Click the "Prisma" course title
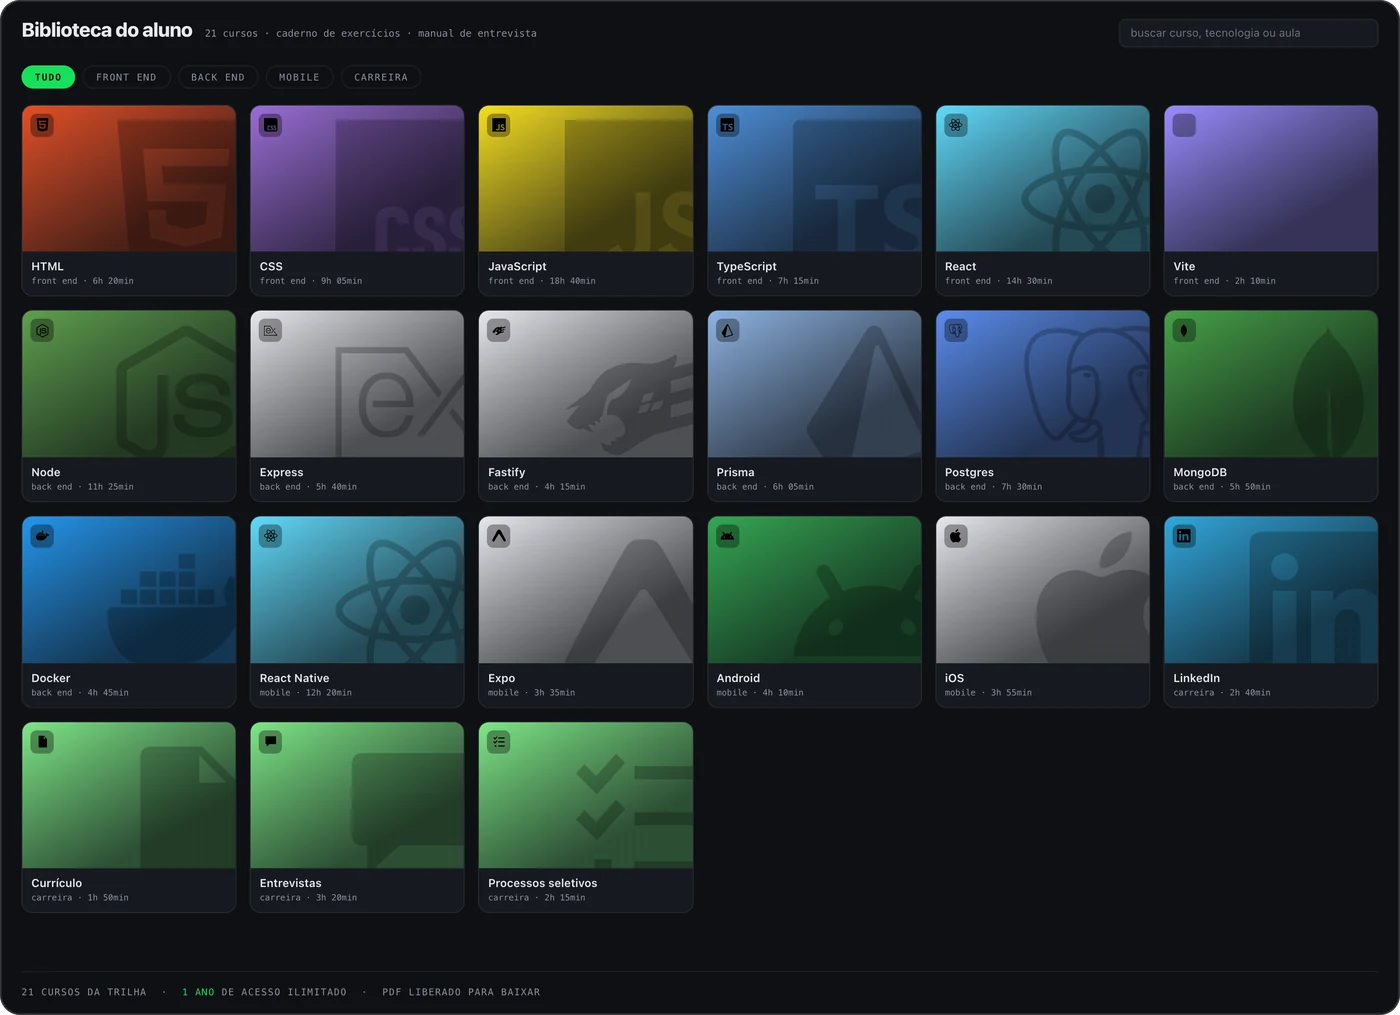 [x=735, y=473]
